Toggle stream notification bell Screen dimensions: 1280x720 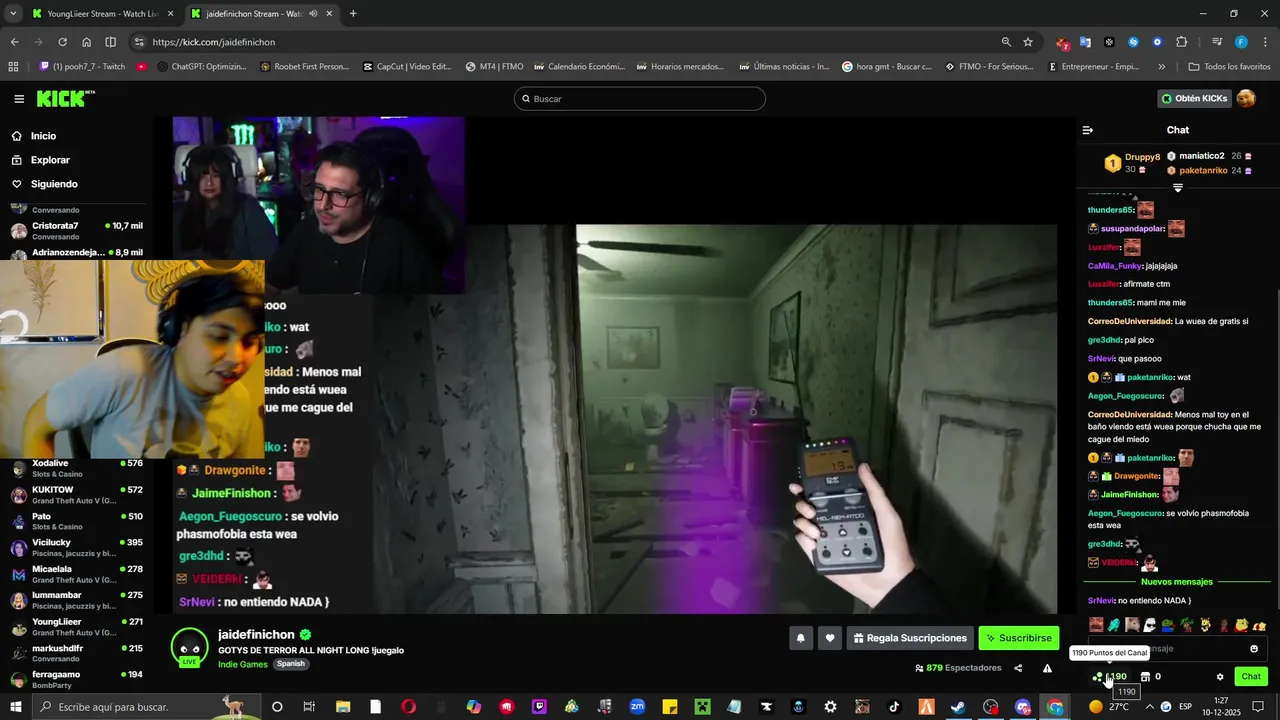point(800,638)
